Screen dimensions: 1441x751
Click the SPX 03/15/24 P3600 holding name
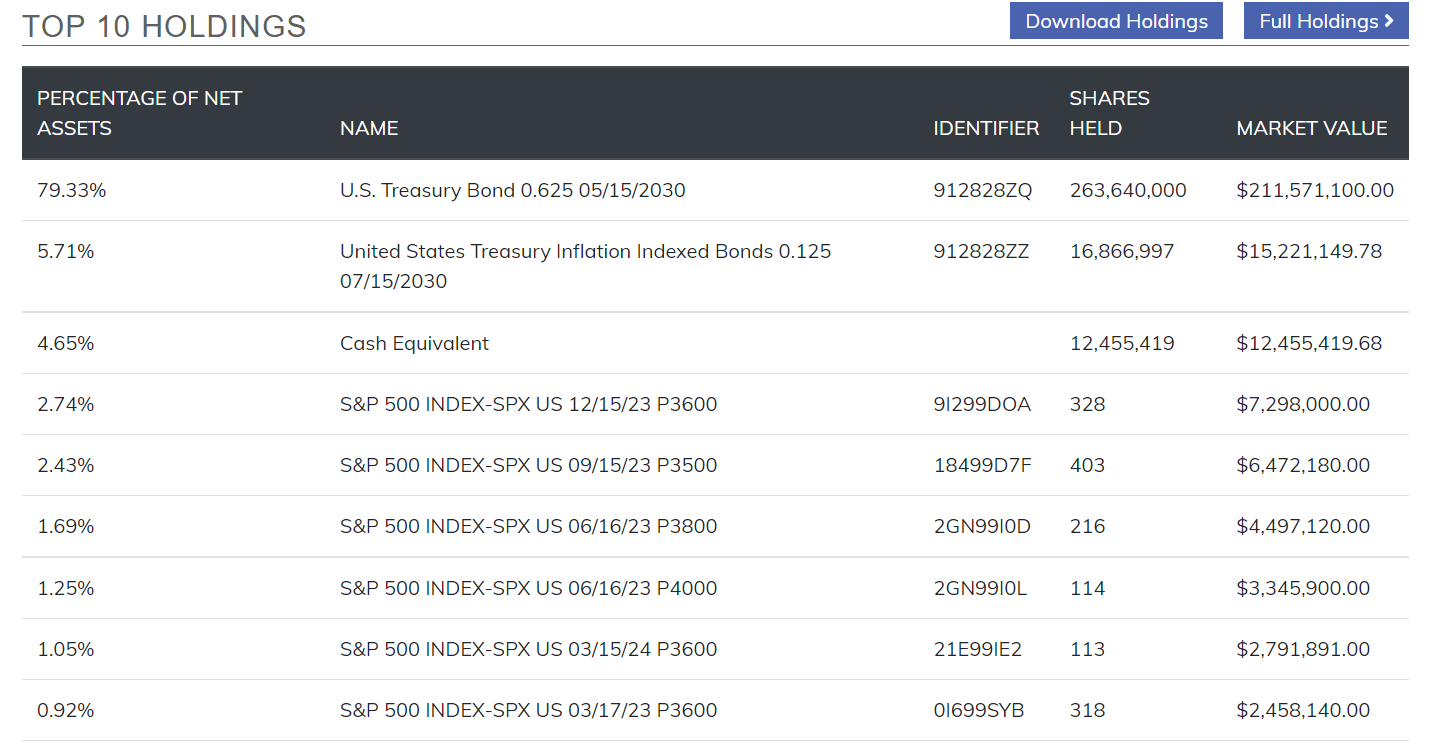click(x=528, y=649)
